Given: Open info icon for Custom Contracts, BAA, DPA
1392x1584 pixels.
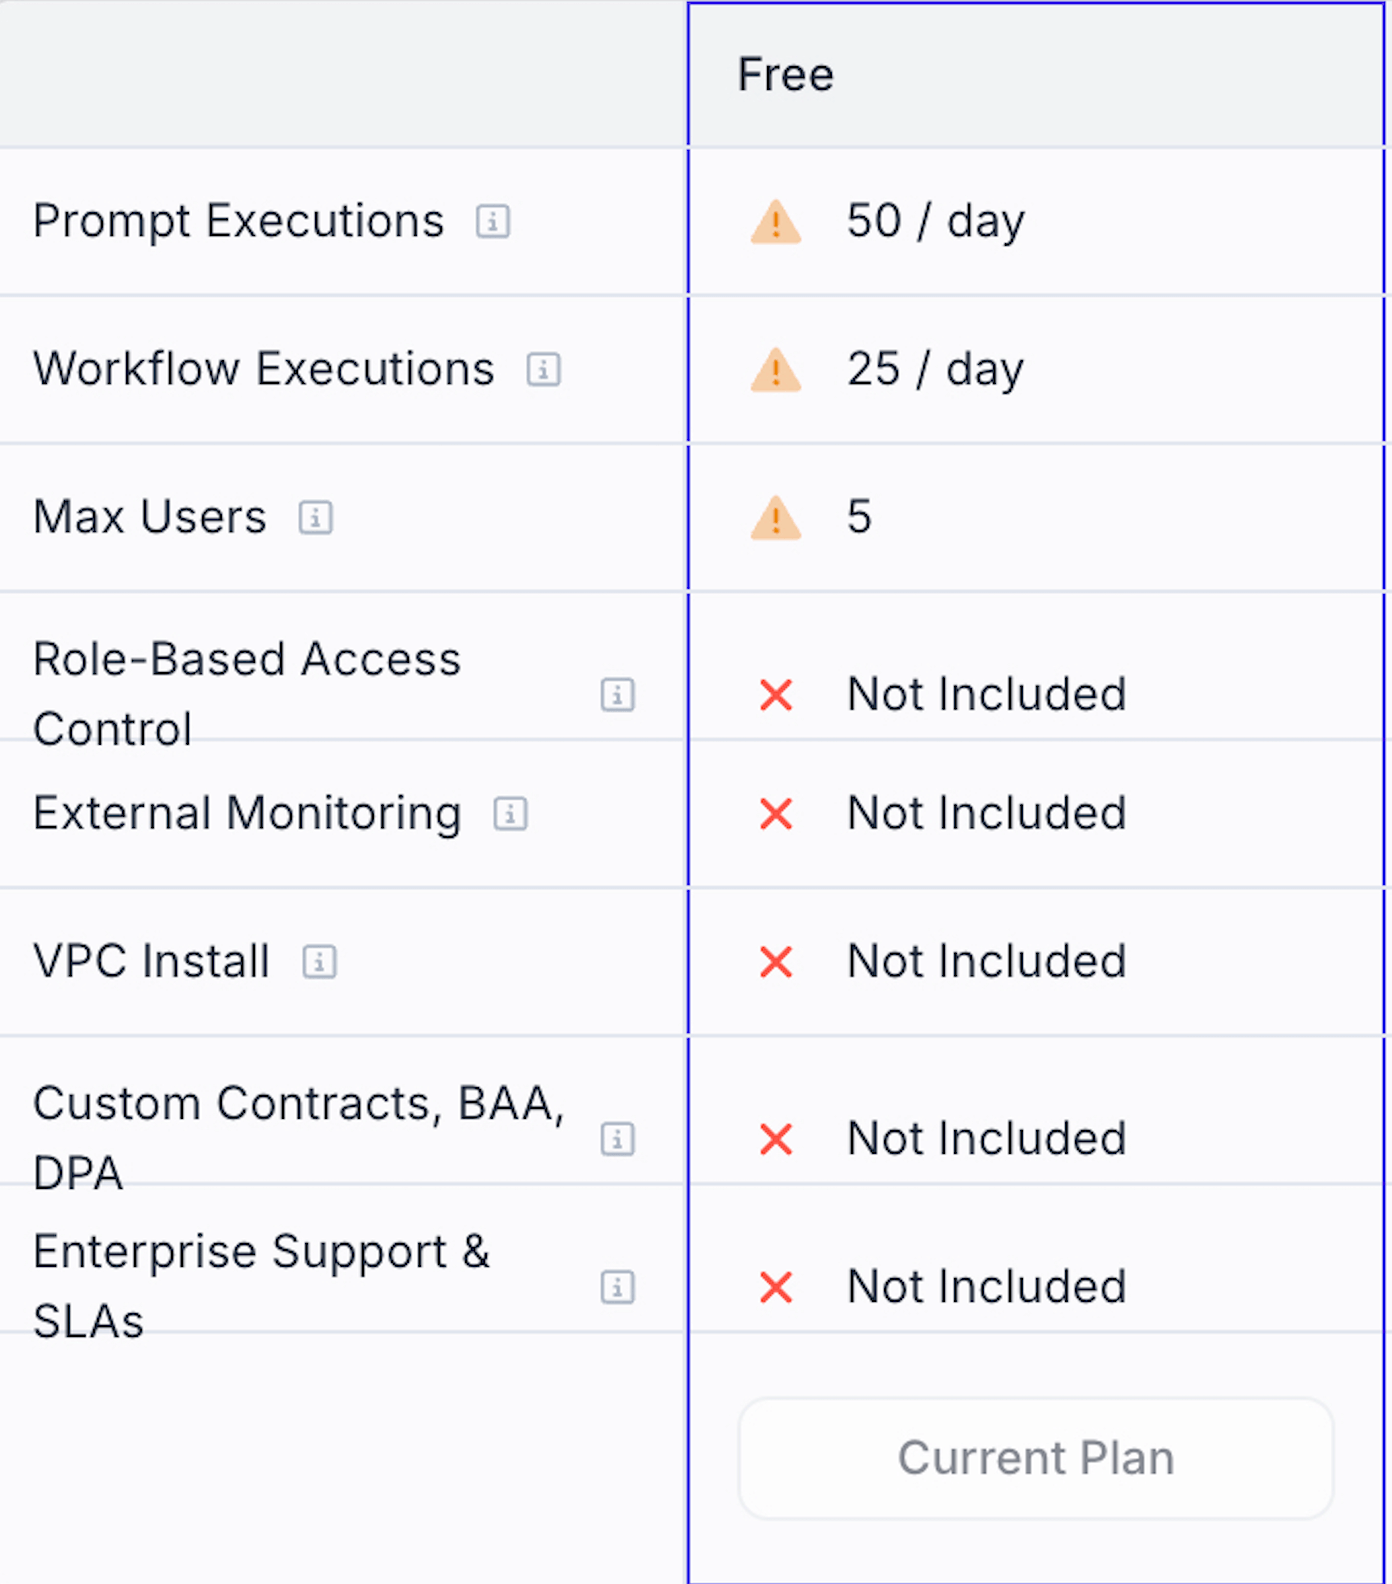Looking at the screenshot, I should [x=617, y=1138].
